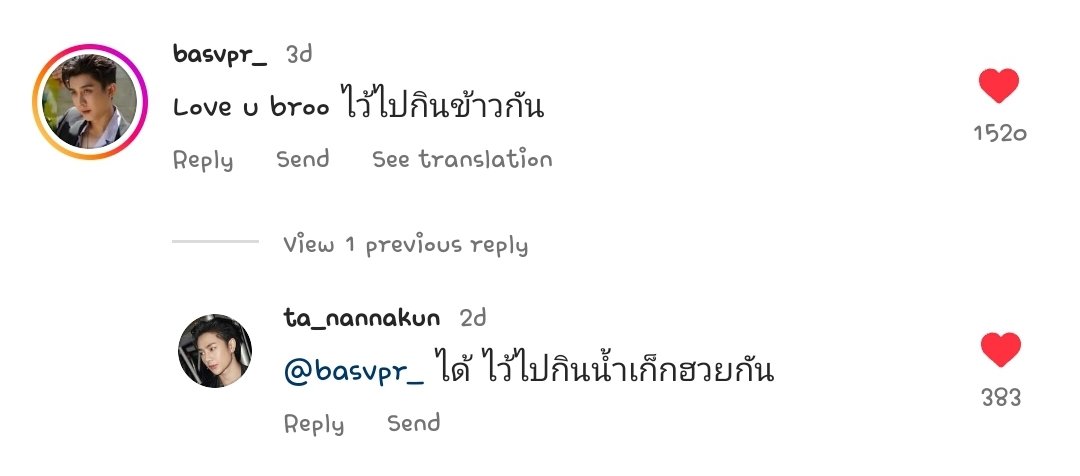
Task: Open the @basvpr_ mention in the reply
Action: pyautogui.click(x=354, y=372)
